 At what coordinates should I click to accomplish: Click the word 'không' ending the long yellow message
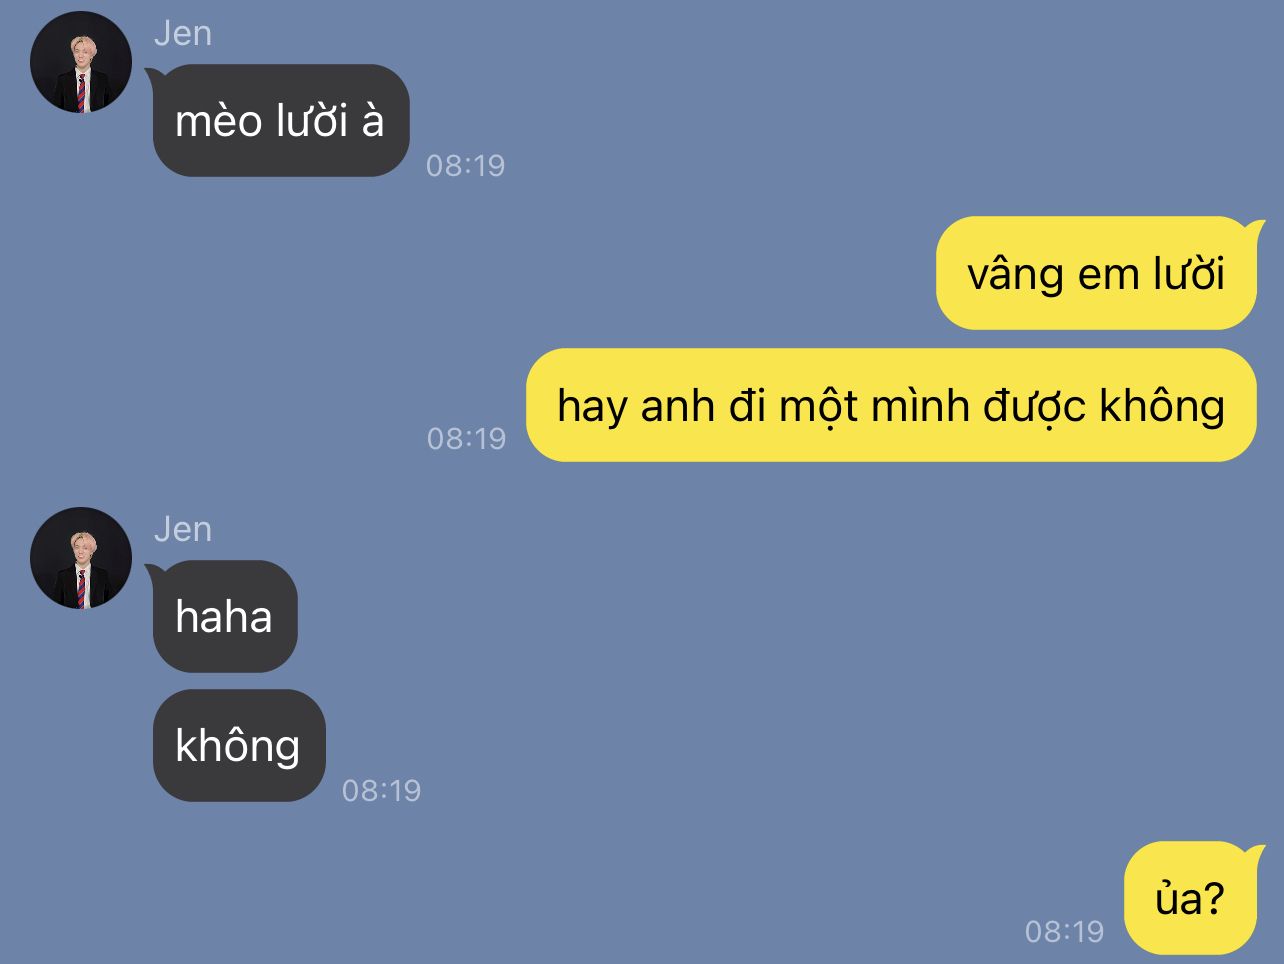tap(1162, 406)
